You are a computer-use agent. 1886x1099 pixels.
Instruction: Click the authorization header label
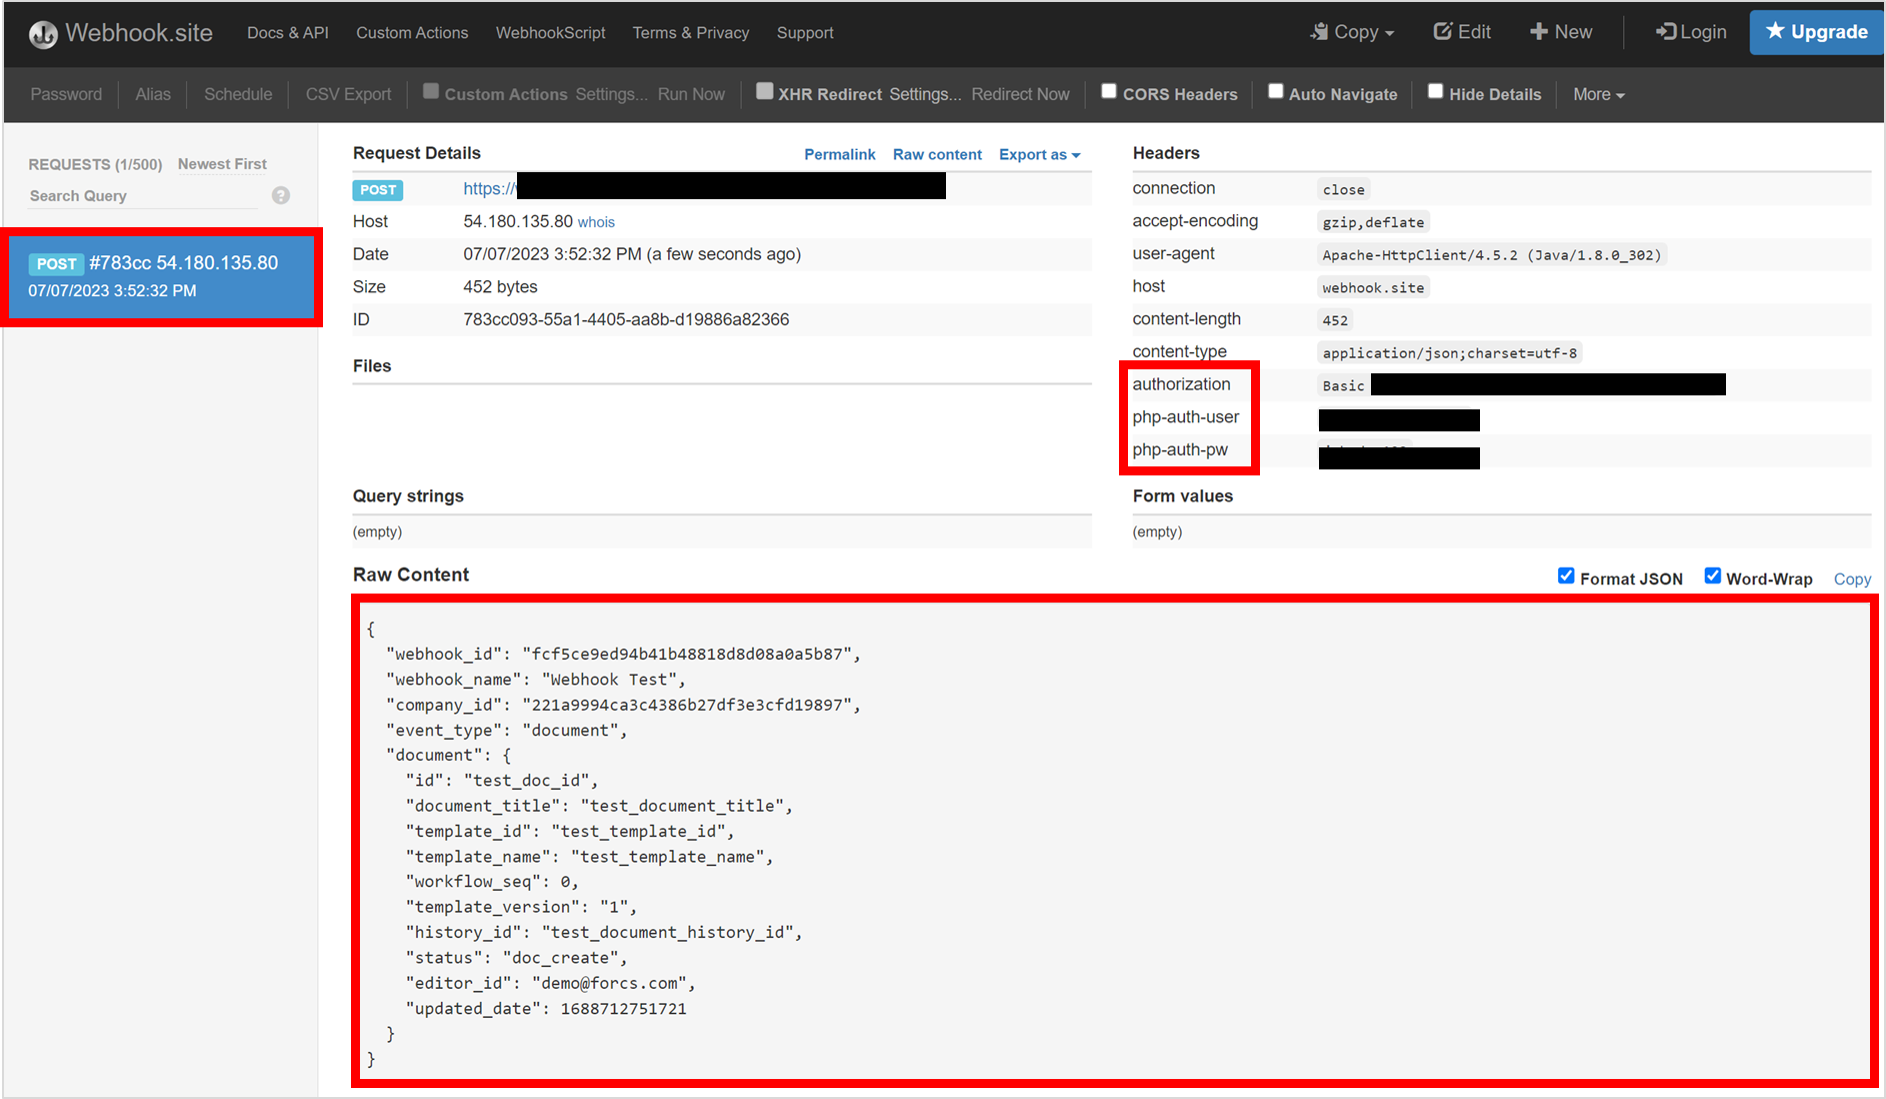1181,384
